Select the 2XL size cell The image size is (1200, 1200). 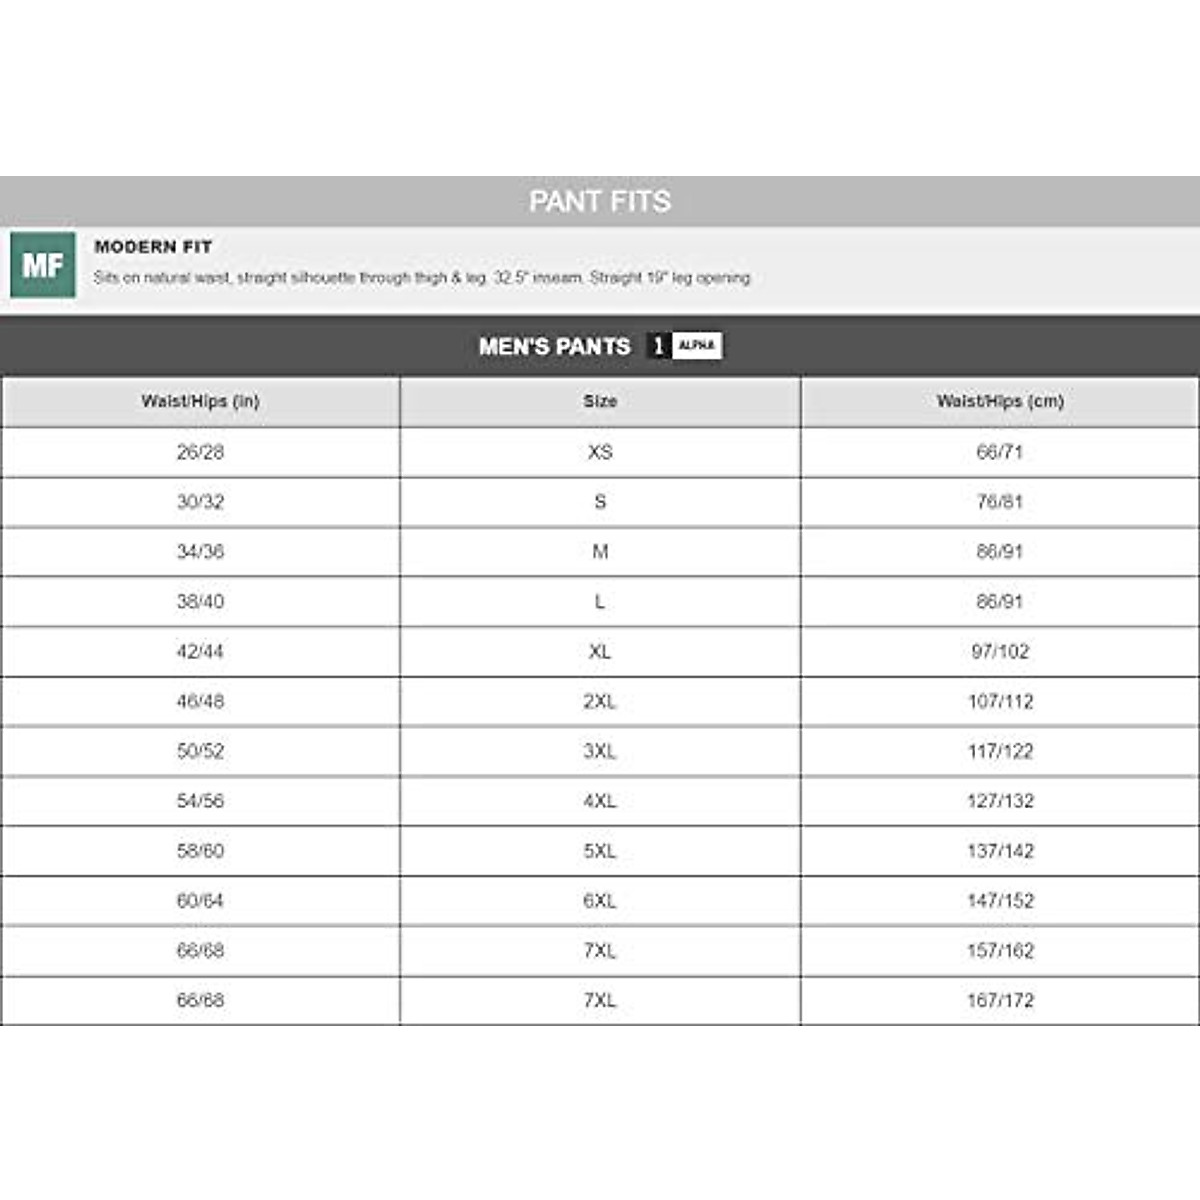click(x=600, y=702)
